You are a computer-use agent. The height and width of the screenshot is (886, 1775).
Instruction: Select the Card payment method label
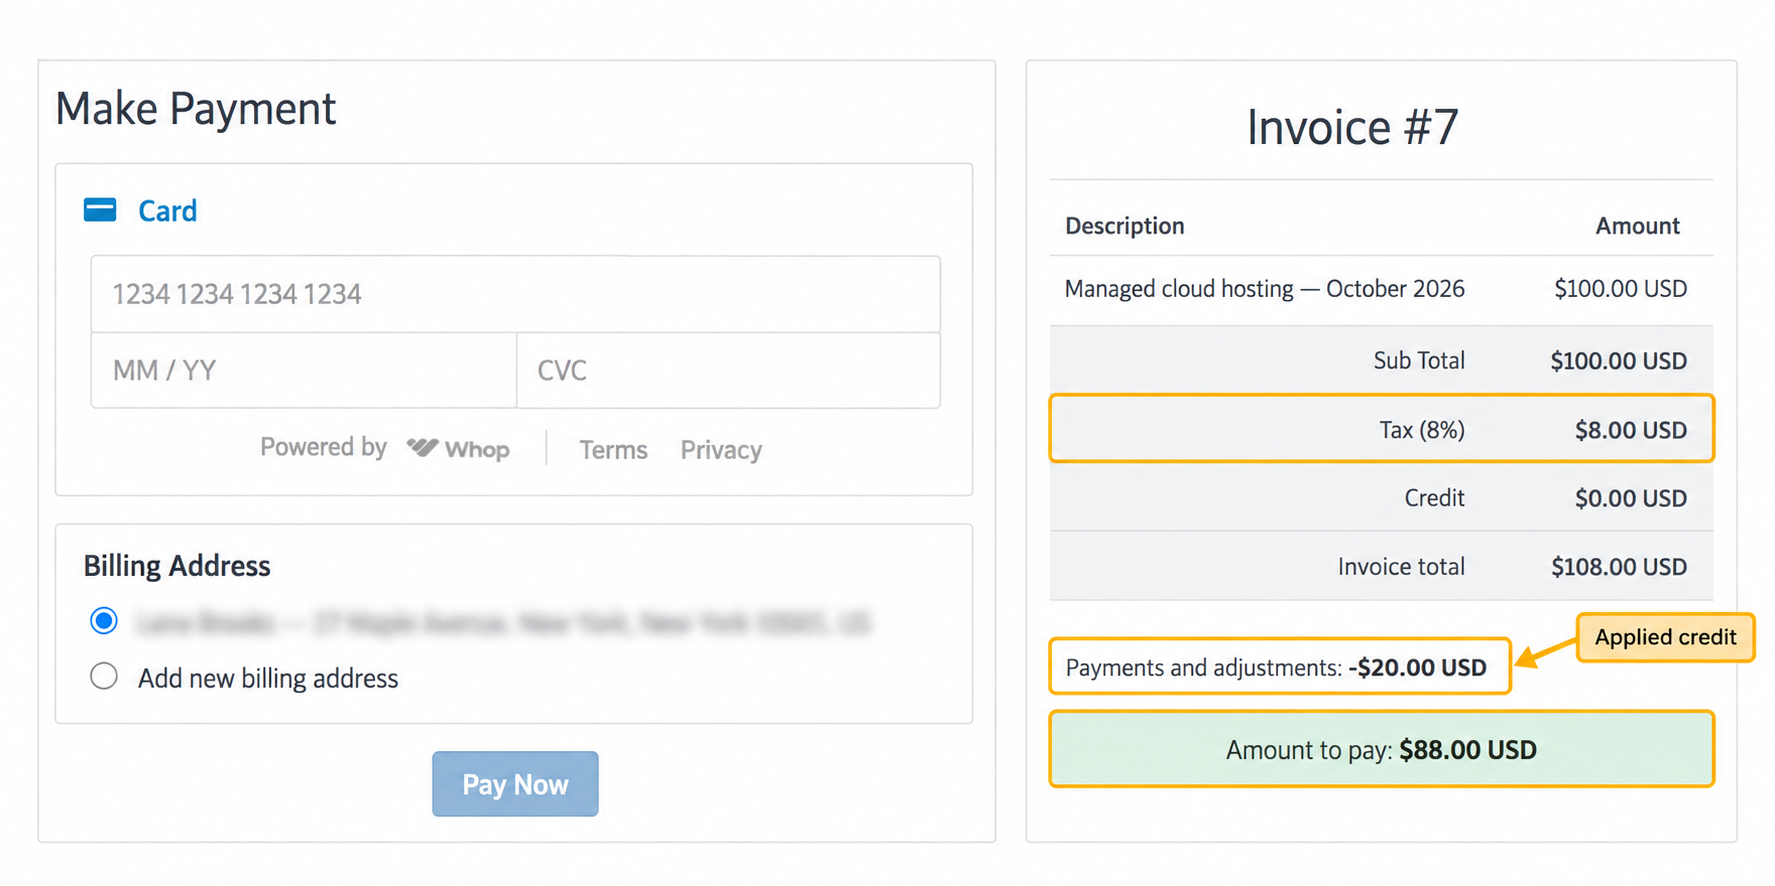[x=167, y=211]
